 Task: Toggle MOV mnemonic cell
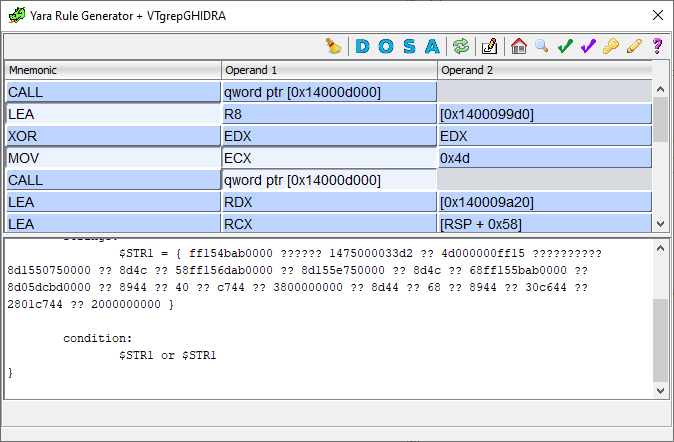point(113,158)
